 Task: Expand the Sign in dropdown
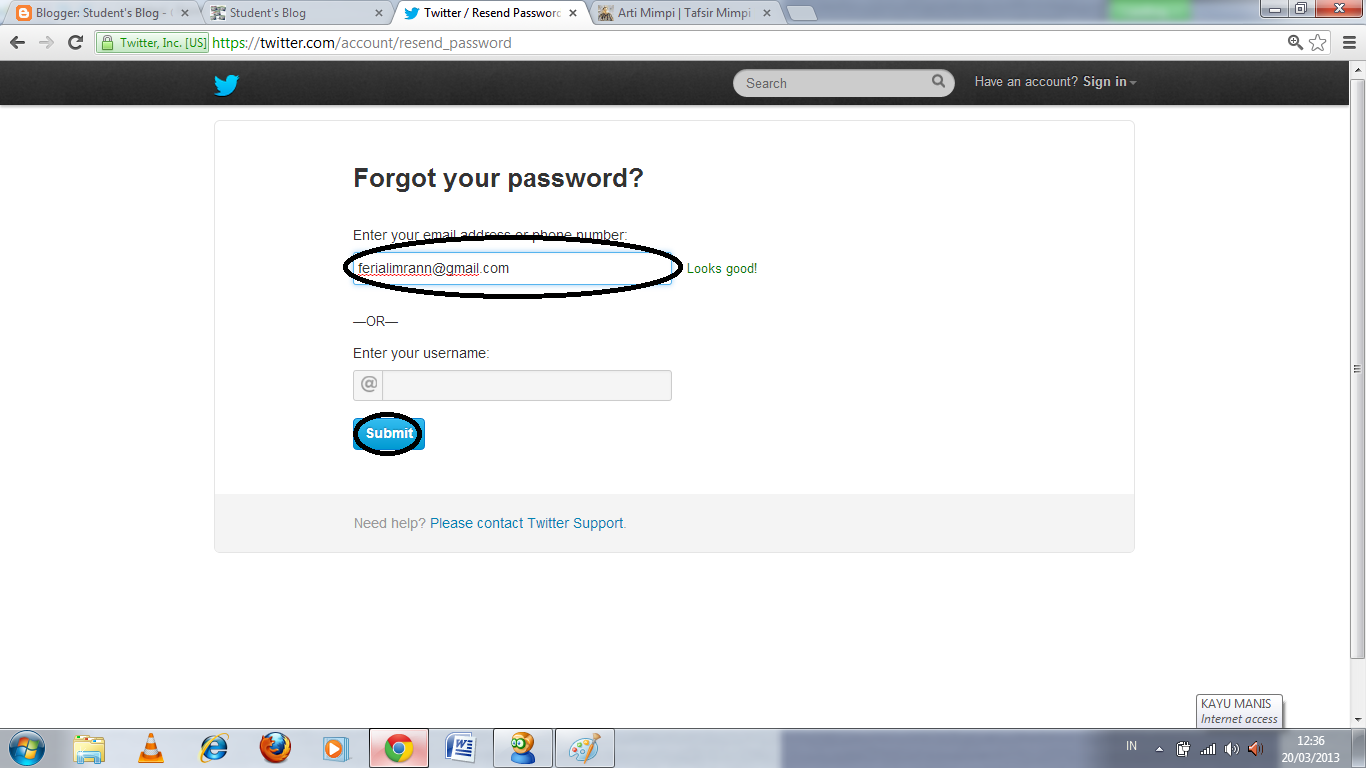click(x=1109, y=82)
